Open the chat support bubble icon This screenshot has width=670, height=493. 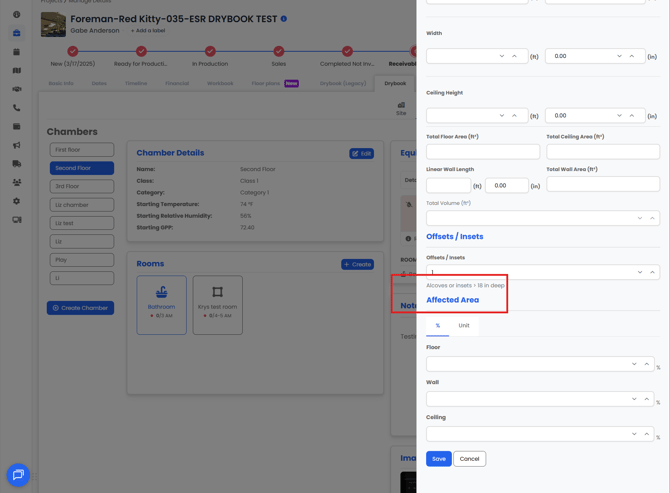point(18,475)
